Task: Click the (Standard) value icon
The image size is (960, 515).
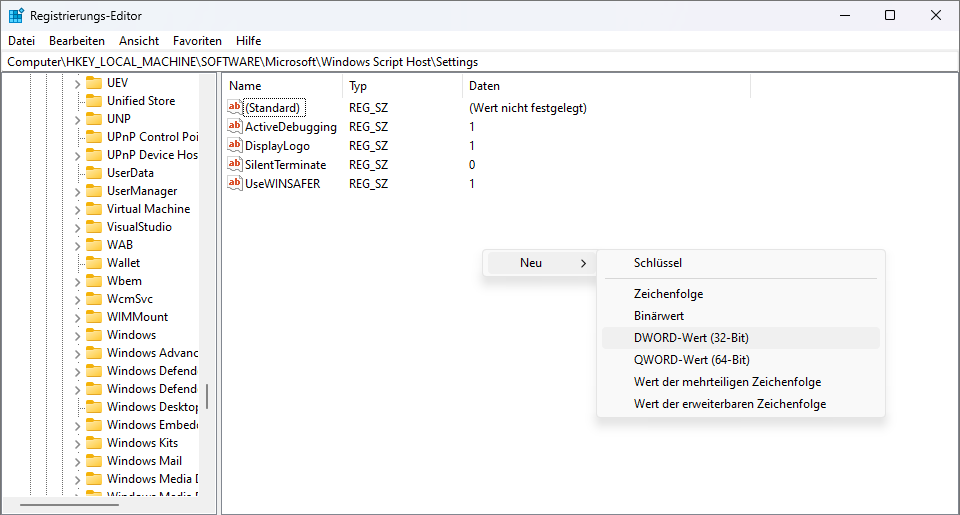Action: tap(235, 108)
